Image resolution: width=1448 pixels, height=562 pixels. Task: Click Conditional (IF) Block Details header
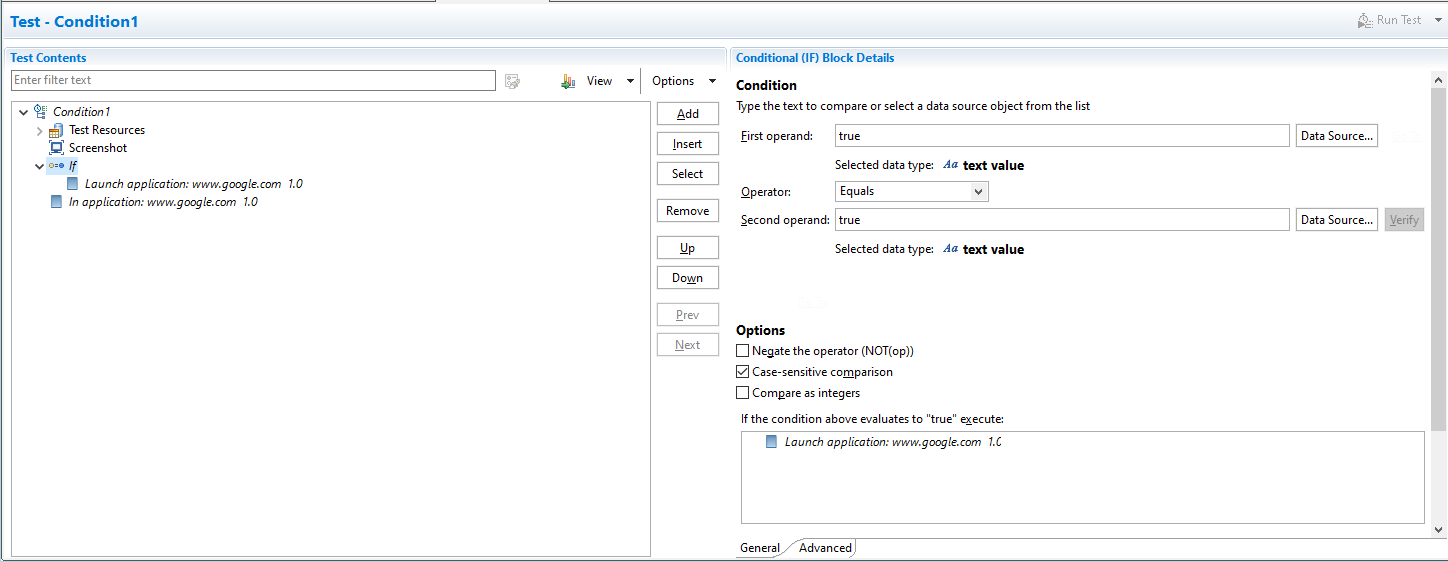coord(815,58)
